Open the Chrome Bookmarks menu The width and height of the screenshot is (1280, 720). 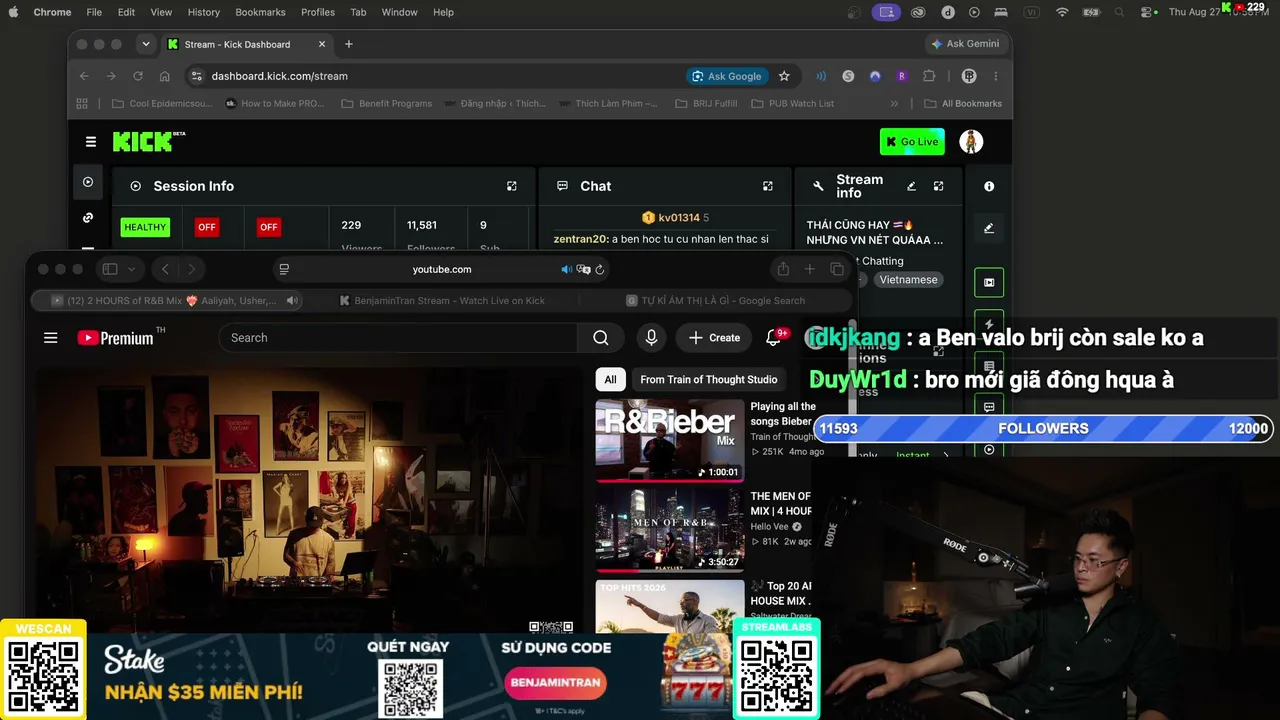pos(260,12)
